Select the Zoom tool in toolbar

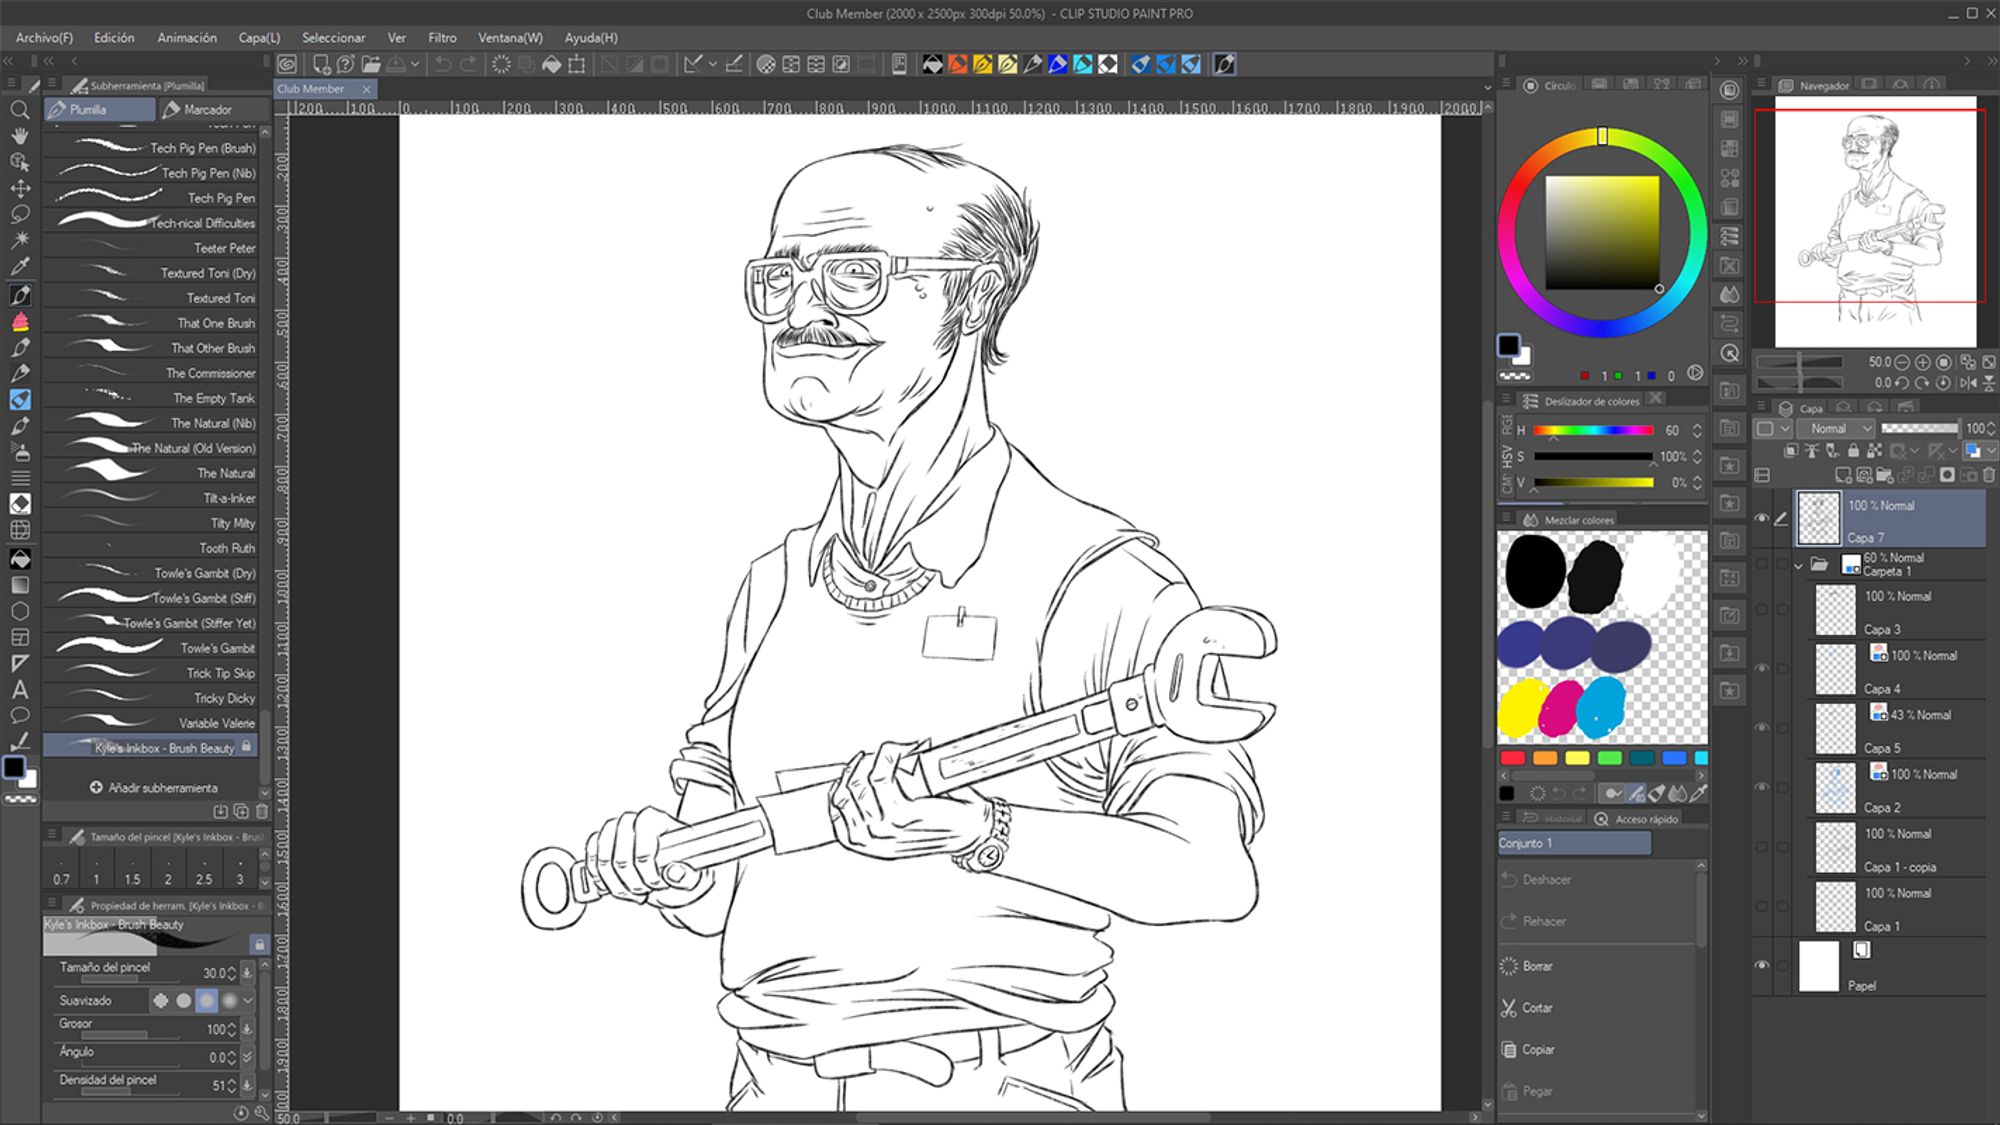pos(19,109)
